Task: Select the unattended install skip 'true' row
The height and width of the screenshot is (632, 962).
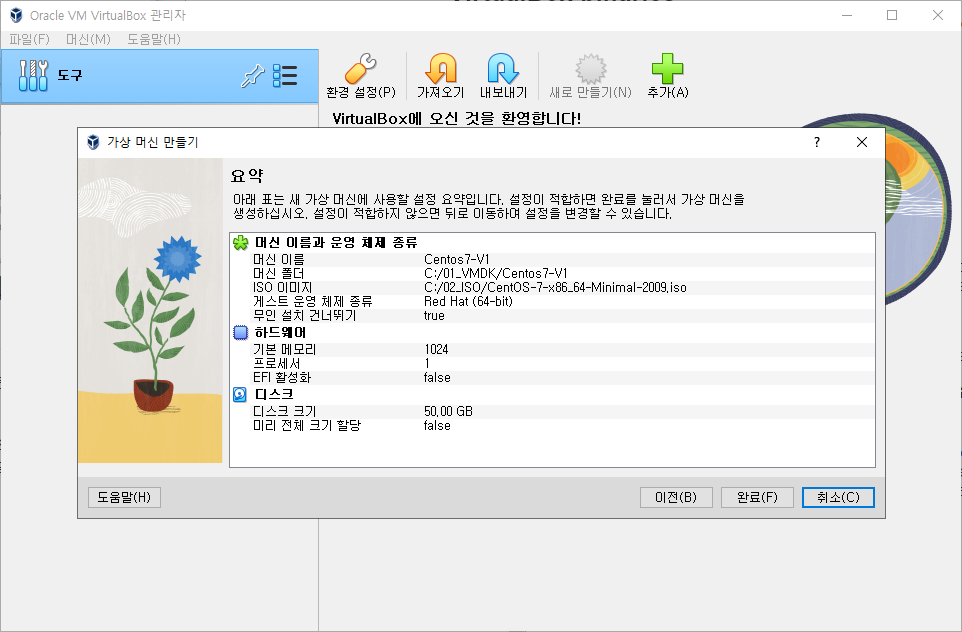Action: [x=552, y=316]
